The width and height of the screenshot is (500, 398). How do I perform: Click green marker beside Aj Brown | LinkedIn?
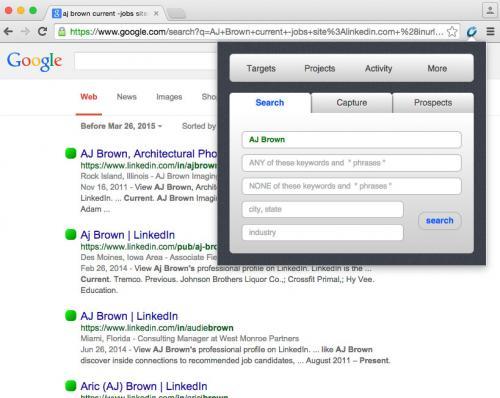(x=71, y=234)
